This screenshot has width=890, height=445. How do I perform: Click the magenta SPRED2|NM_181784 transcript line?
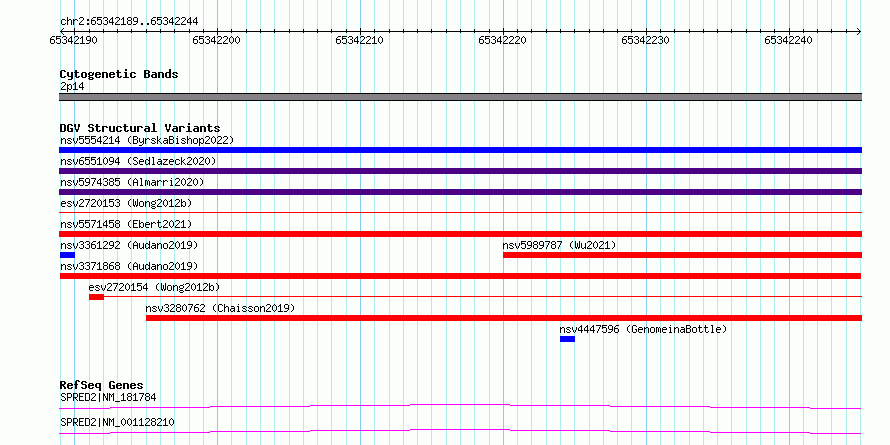click(460, 406)
